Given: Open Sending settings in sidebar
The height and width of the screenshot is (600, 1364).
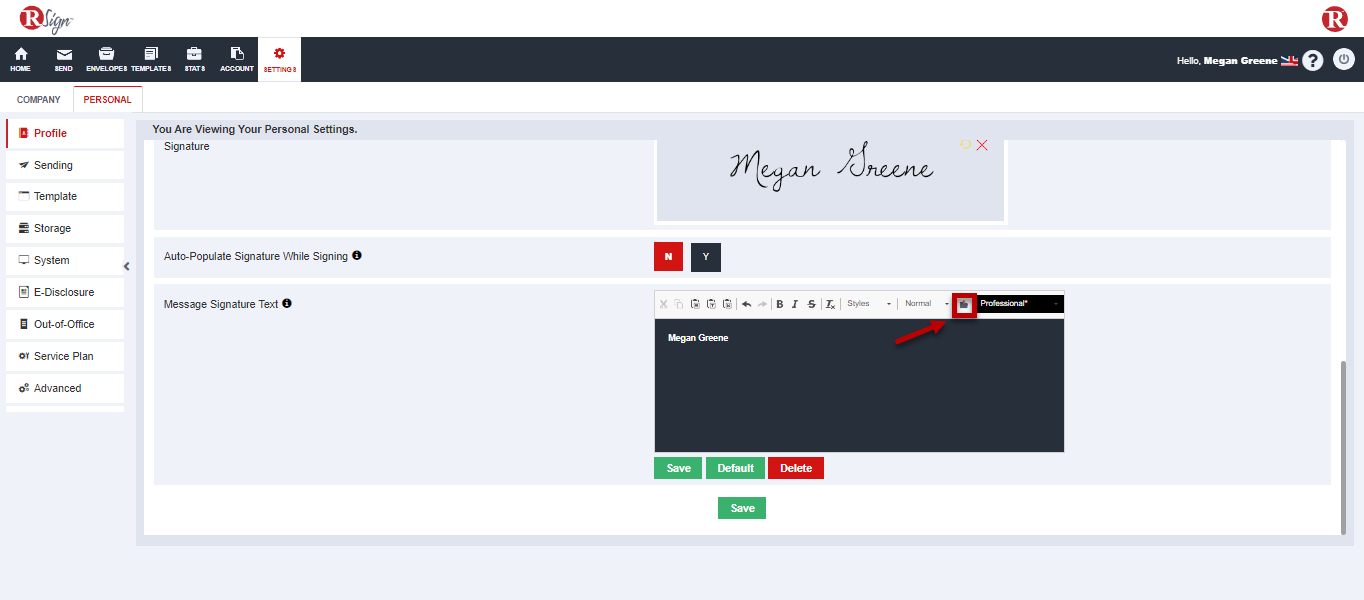Looking at the screenshot, I should 65,165.
